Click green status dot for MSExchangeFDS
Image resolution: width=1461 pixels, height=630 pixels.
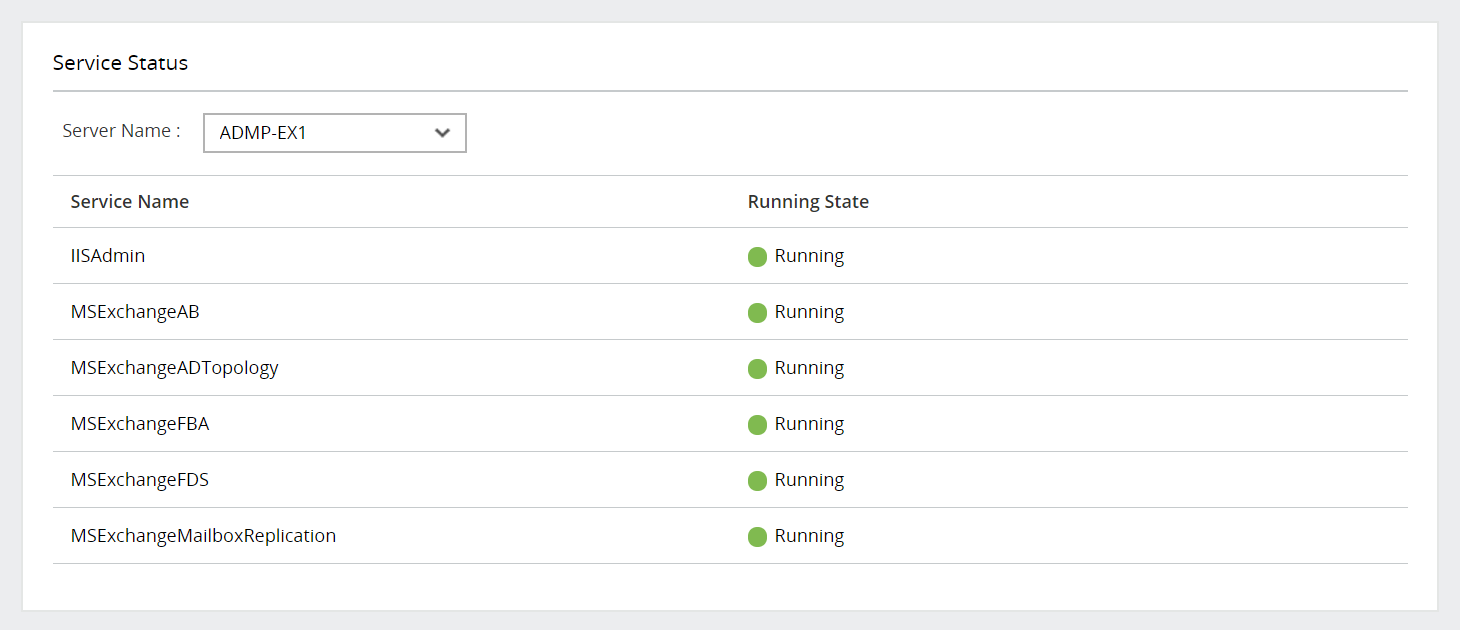click(757, 481)
